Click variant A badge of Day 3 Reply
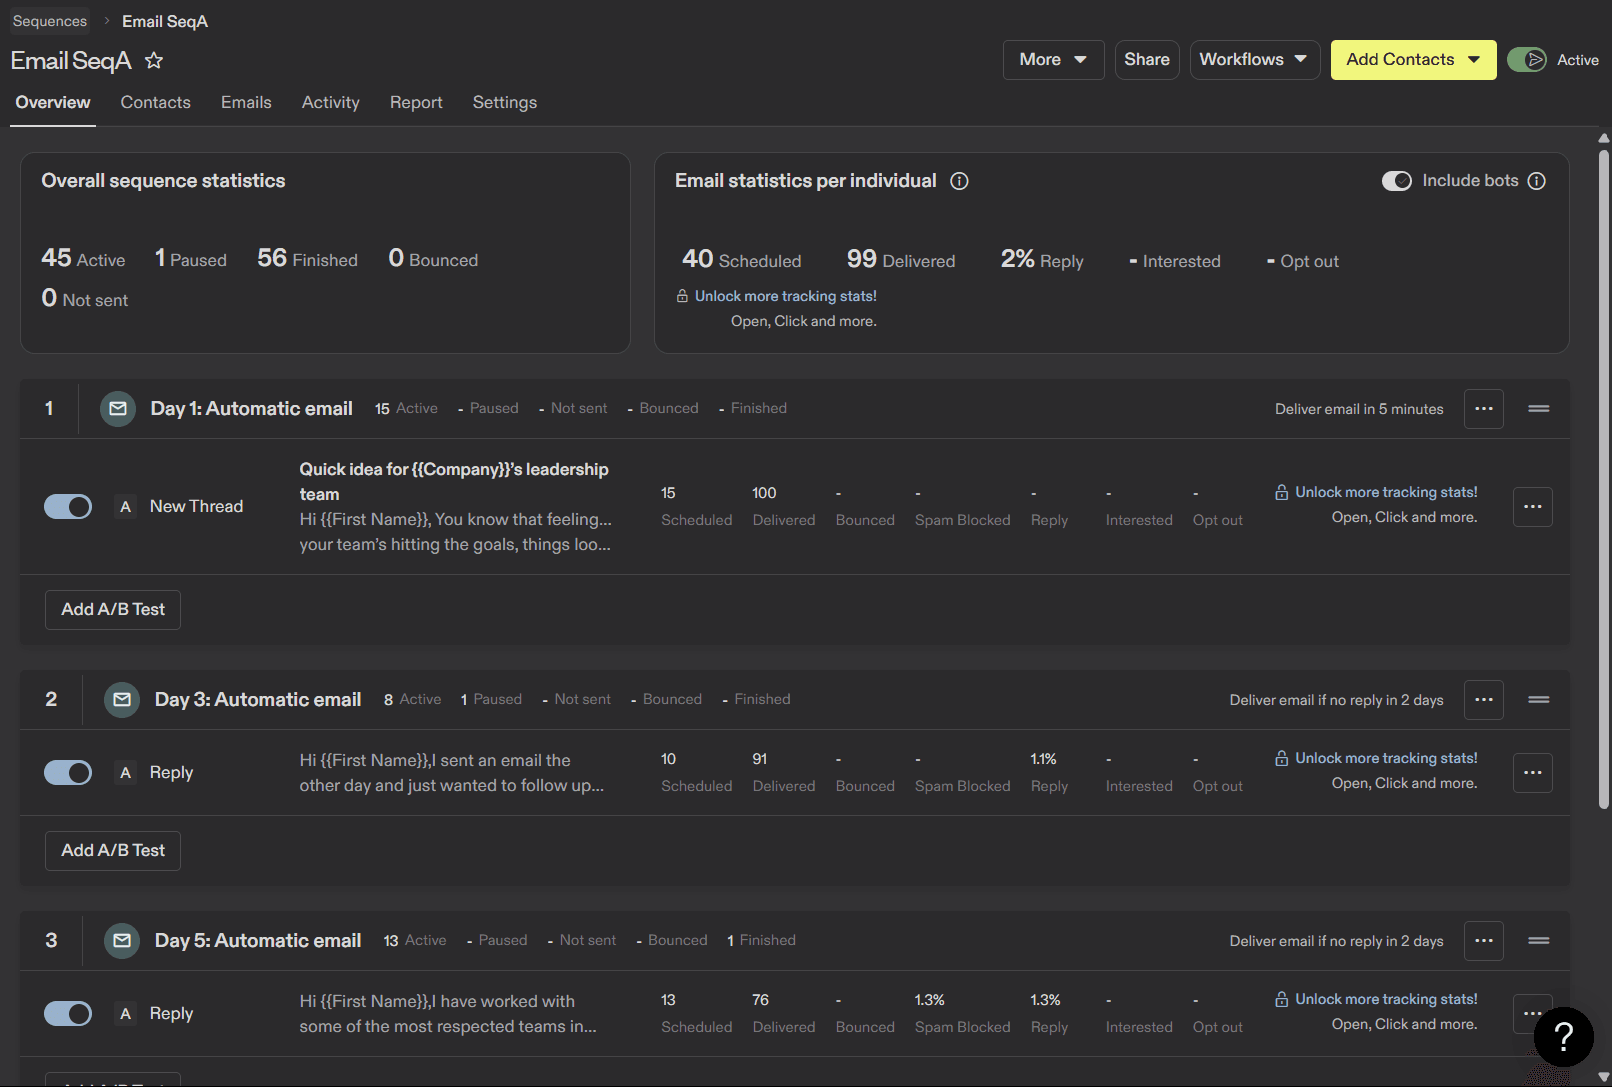1612x1087 pixels. 125,773
